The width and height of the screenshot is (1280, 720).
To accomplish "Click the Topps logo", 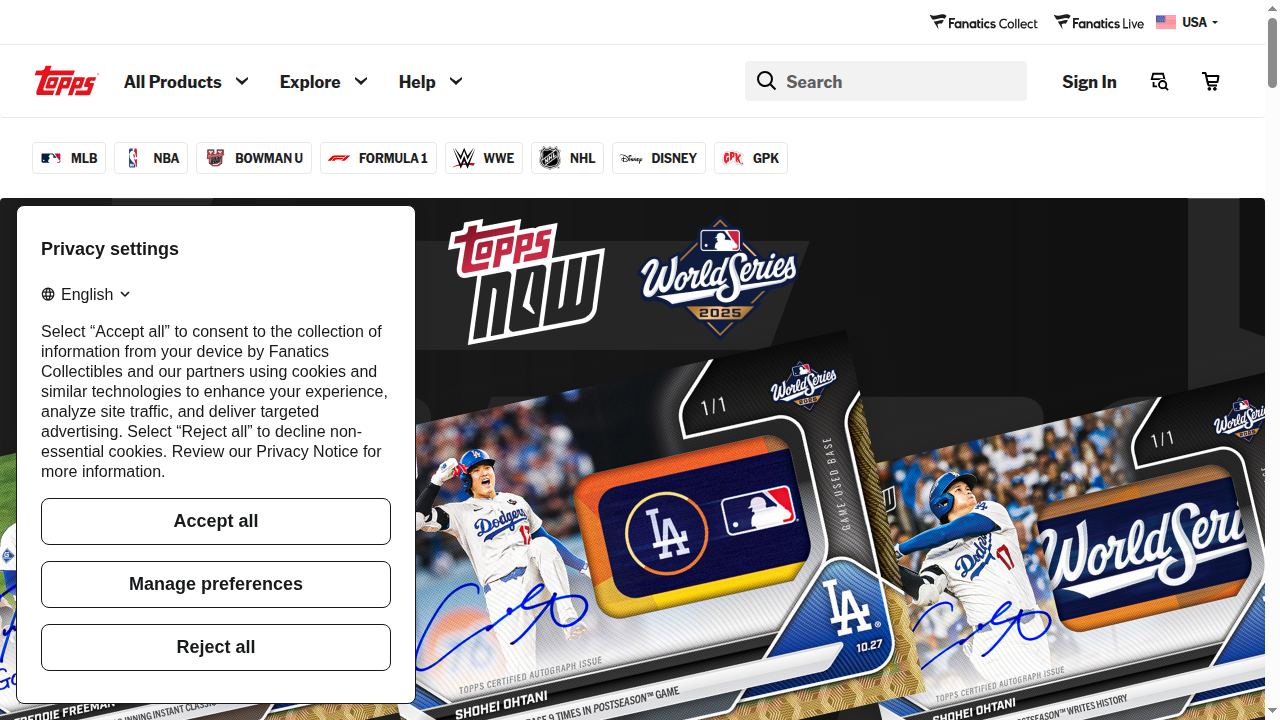I will pyautogui.click(x=65, y=81).
